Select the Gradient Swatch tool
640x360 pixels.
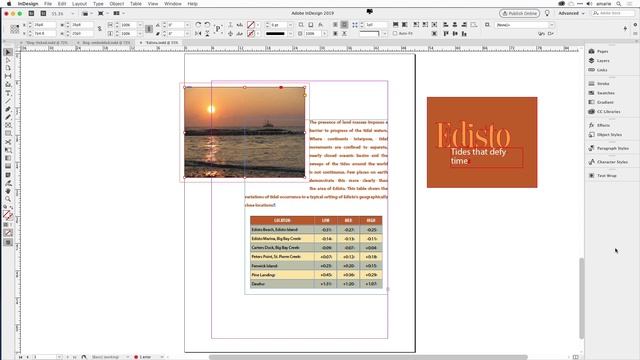tap(8, 158)
